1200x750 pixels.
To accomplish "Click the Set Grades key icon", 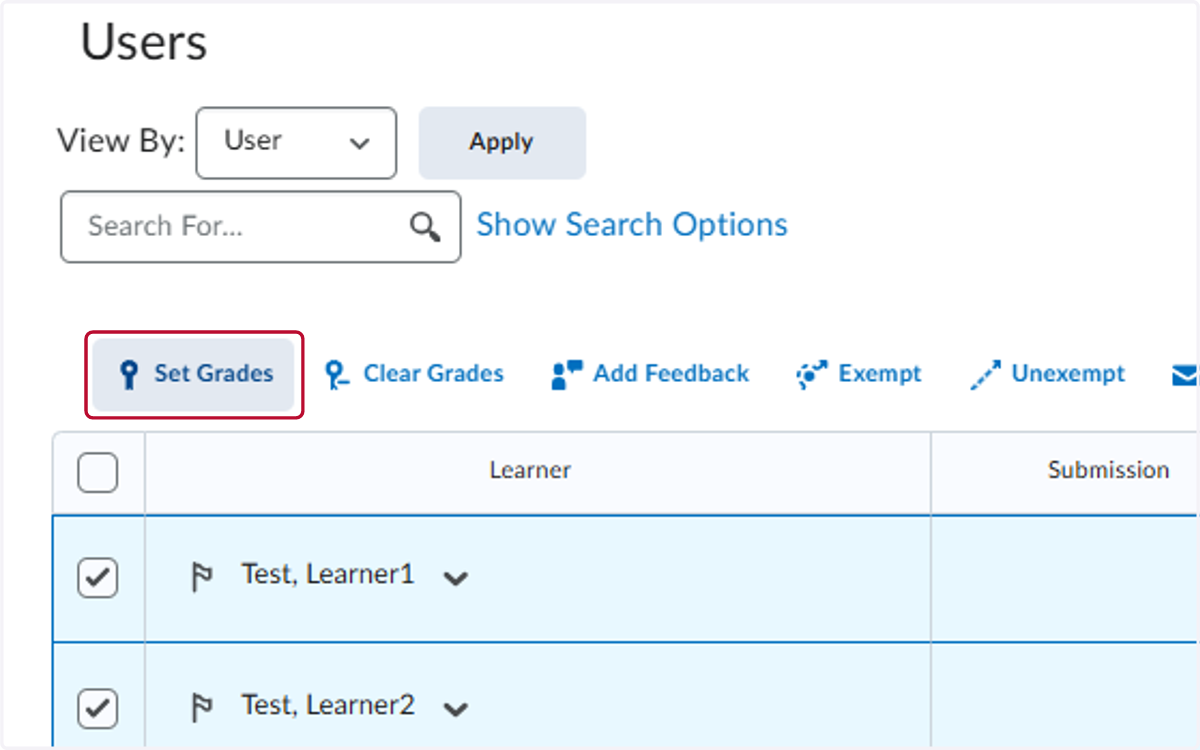I will (x=127, y=375).
